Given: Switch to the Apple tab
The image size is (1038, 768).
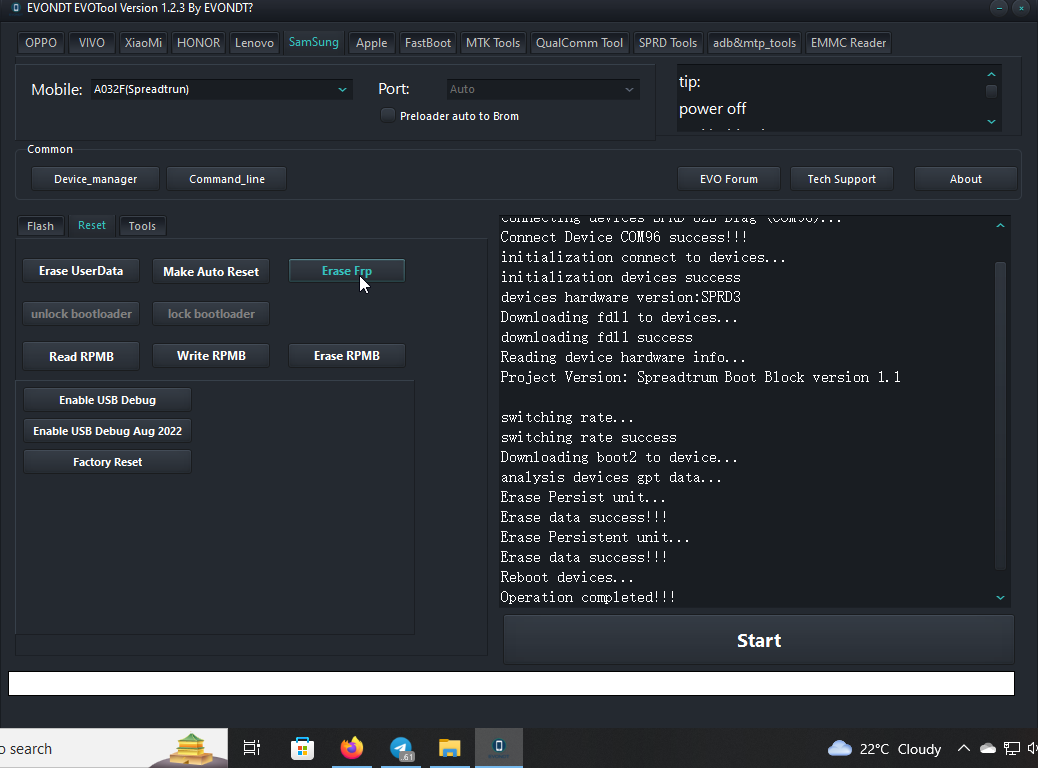Looking at the screenshot, I should pos(371,43).
